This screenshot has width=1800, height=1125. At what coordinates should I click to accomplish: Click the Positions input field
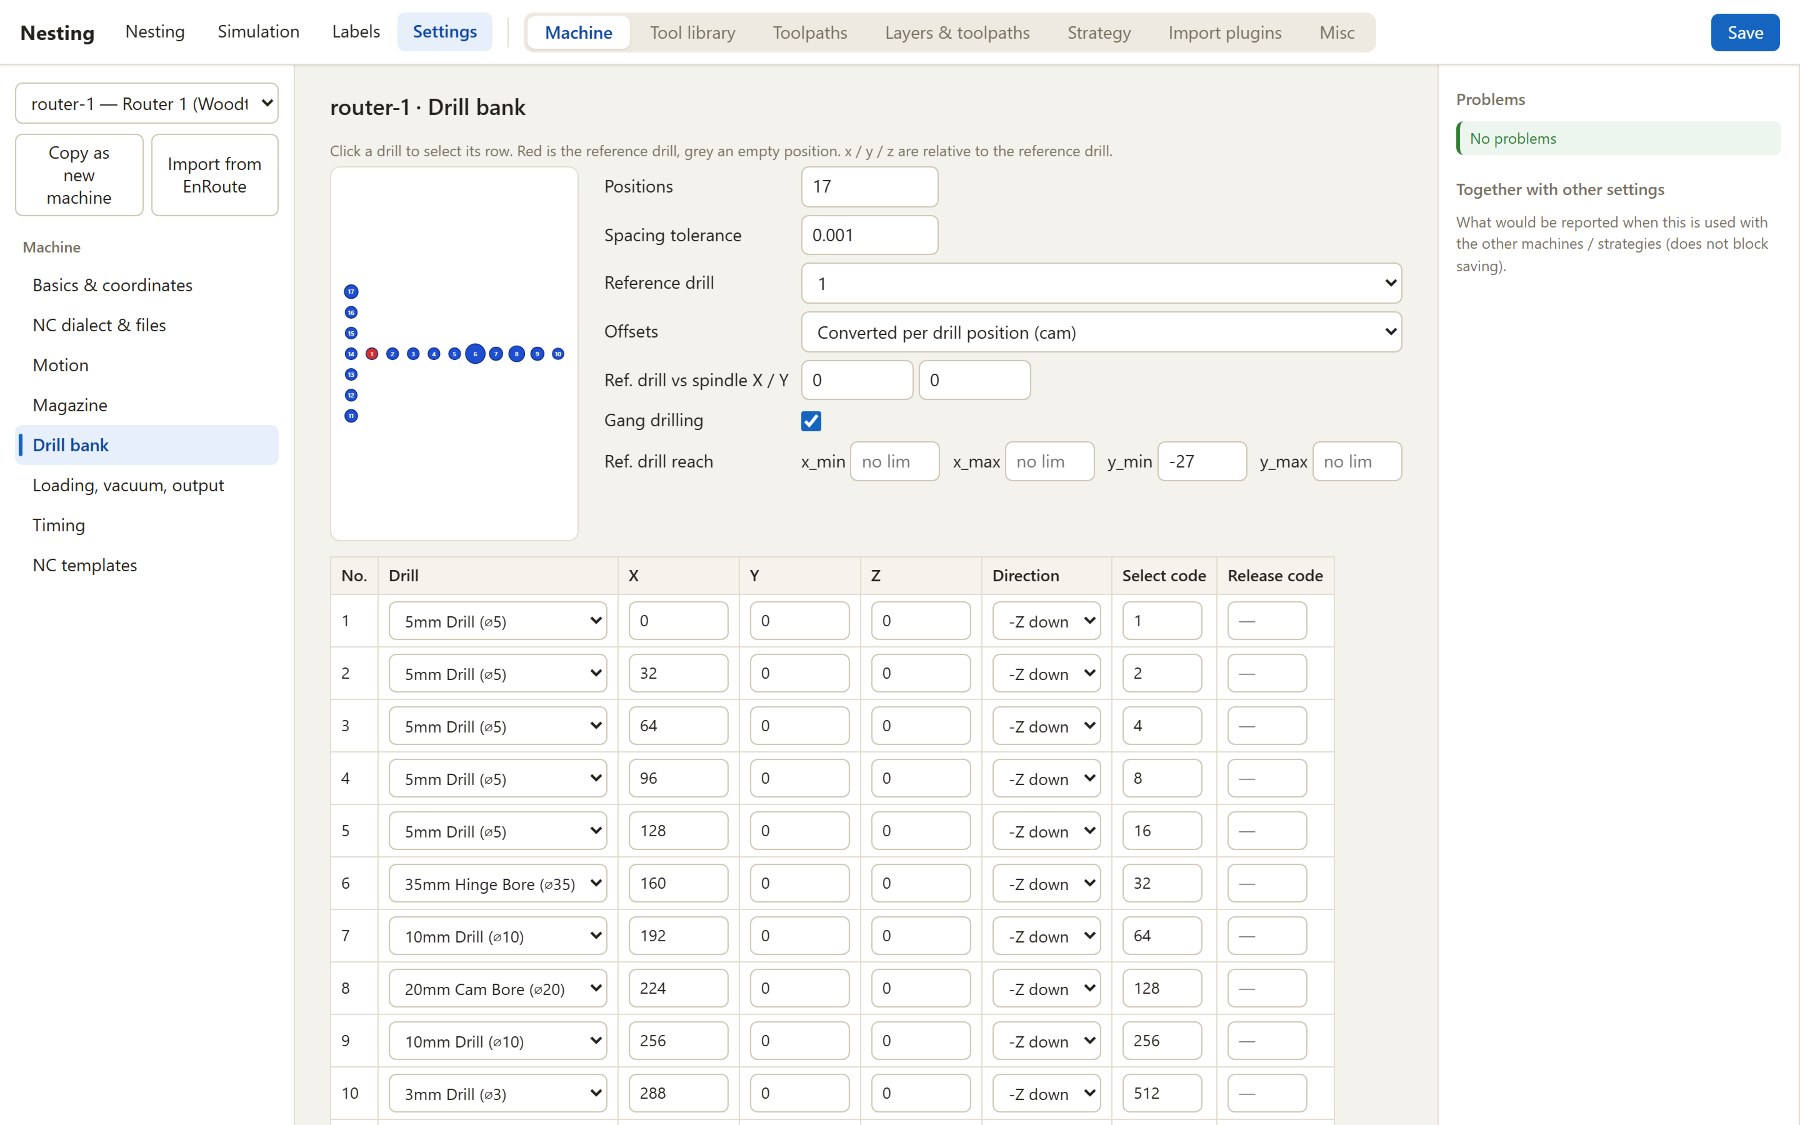click(x=870, y=187)
